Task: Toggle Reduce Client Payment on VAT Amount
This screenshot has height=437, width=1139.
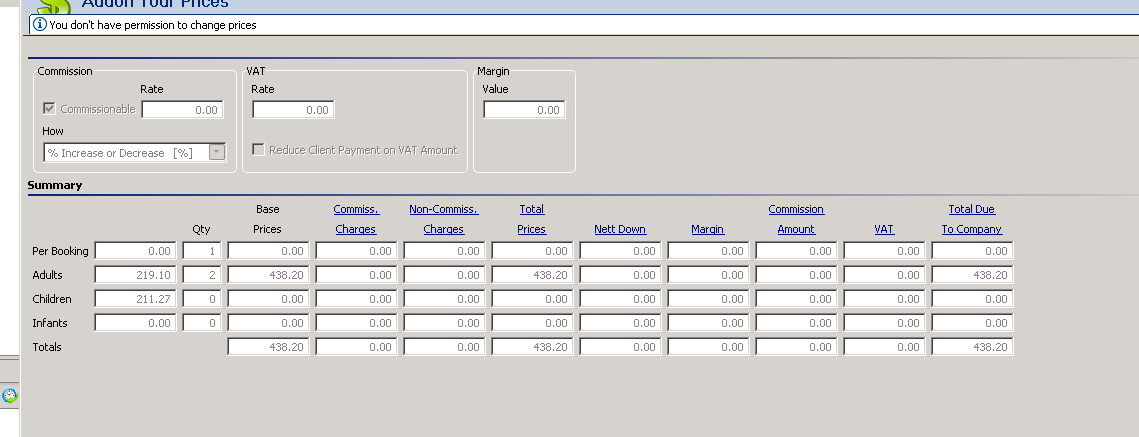Action: [258, 150]
